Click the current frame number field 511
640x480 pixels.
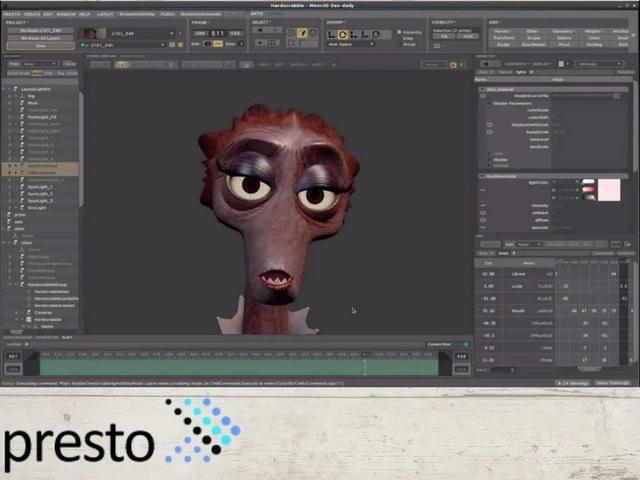click(x=216, y=33)
